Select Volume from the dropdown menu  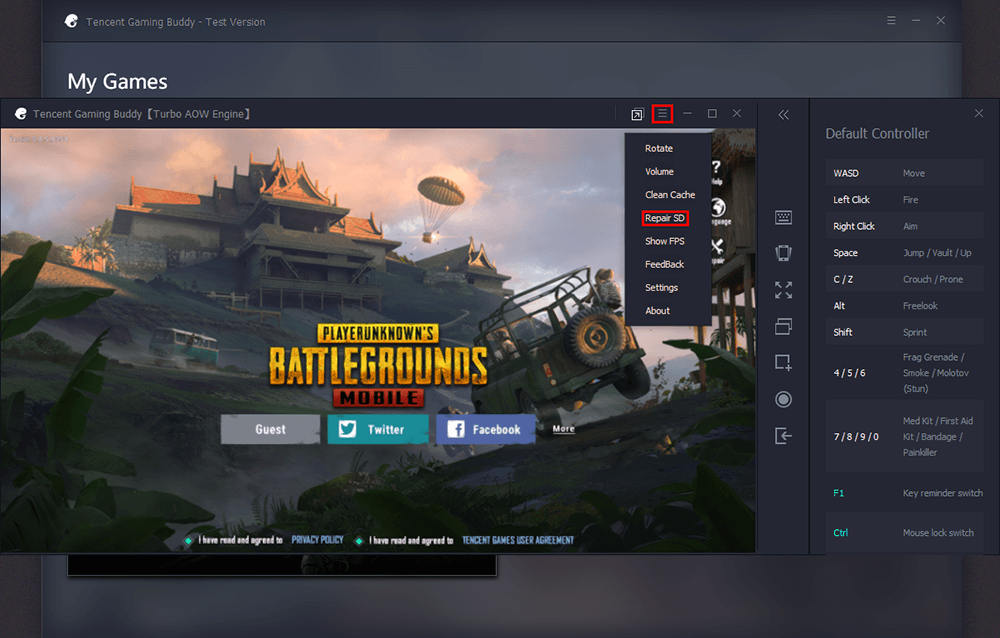coord(659,172)
